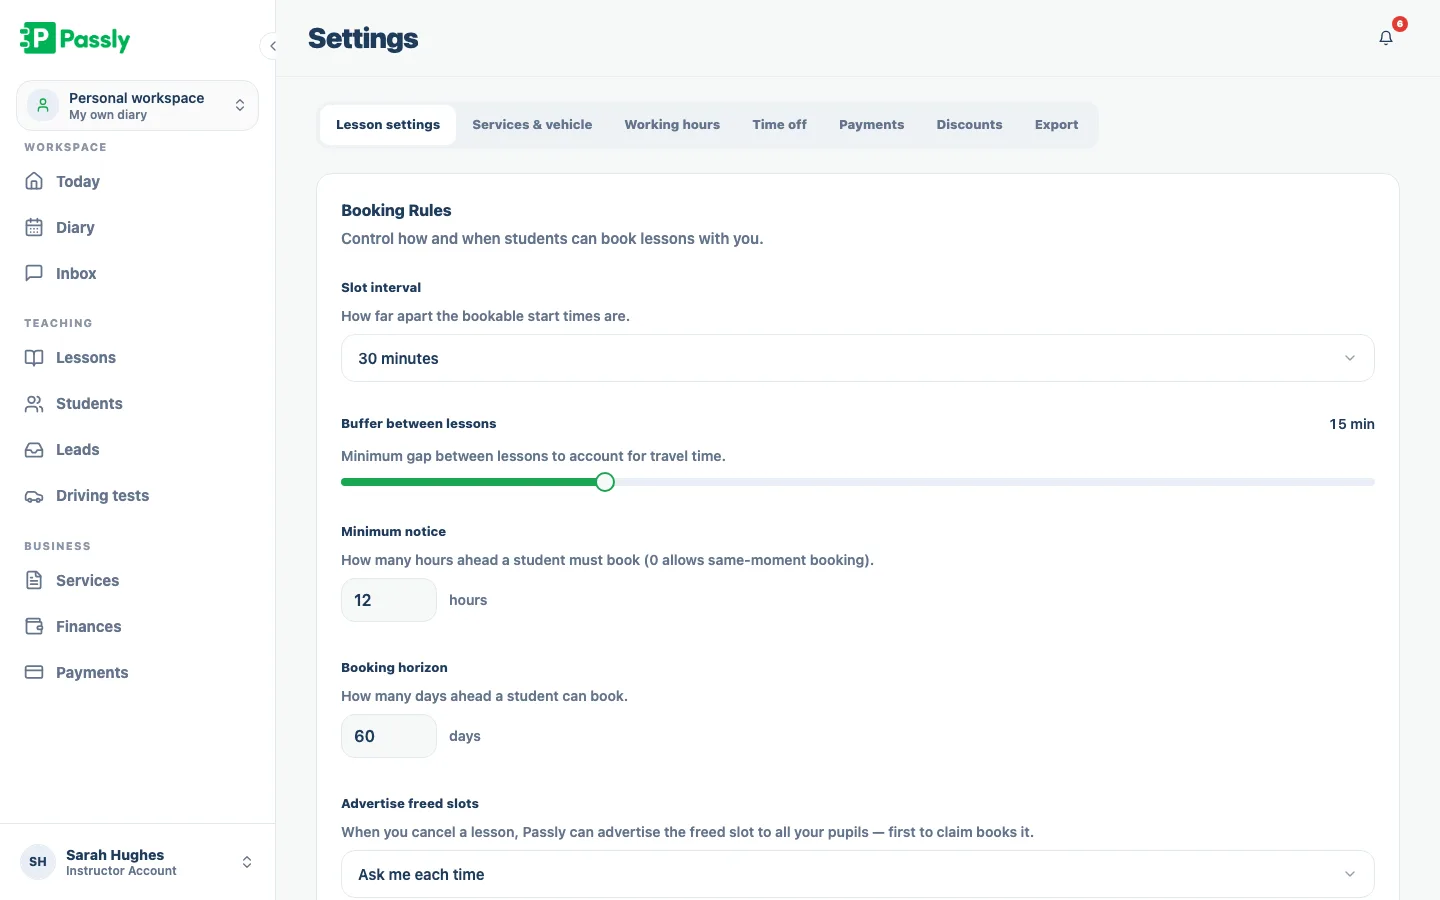Click the Booking horizon days field

point(389,736)
